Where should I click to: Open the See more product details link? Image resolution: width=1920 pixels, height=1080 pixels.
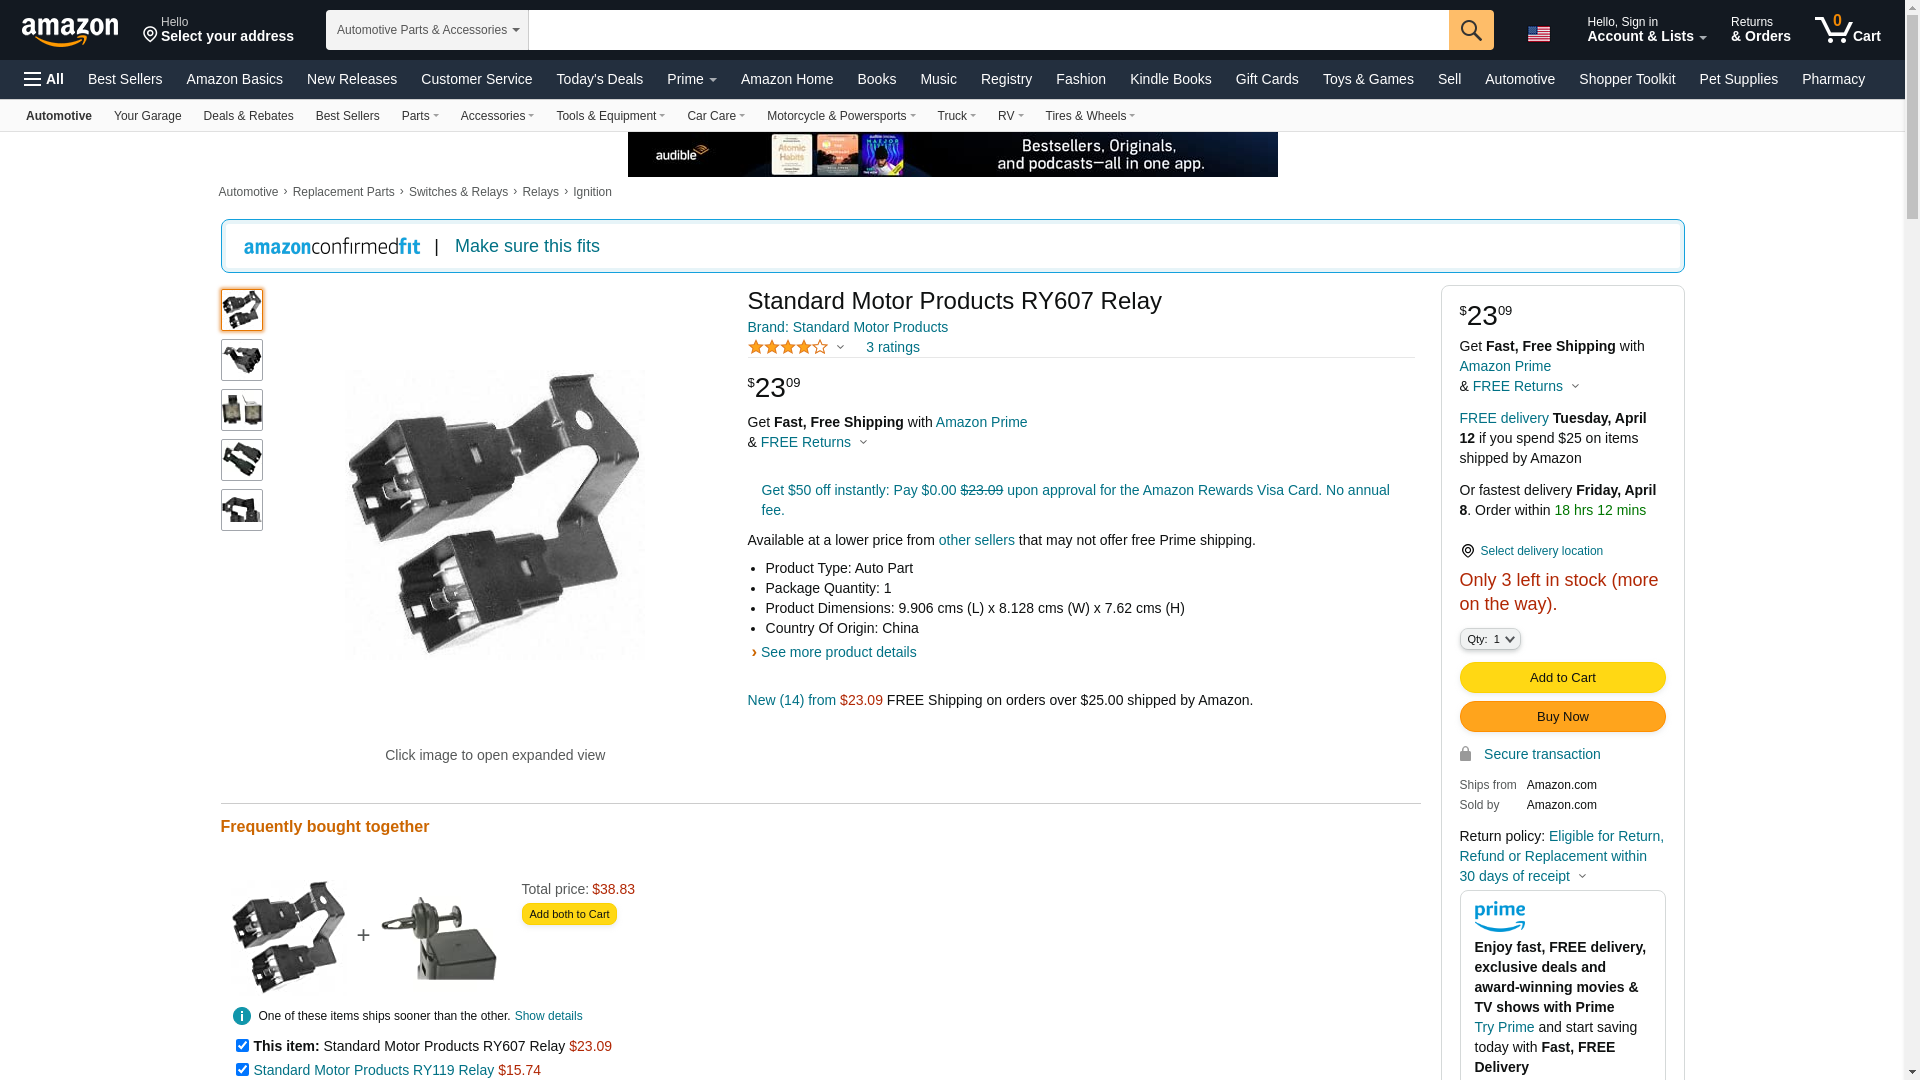click(838, 652)
